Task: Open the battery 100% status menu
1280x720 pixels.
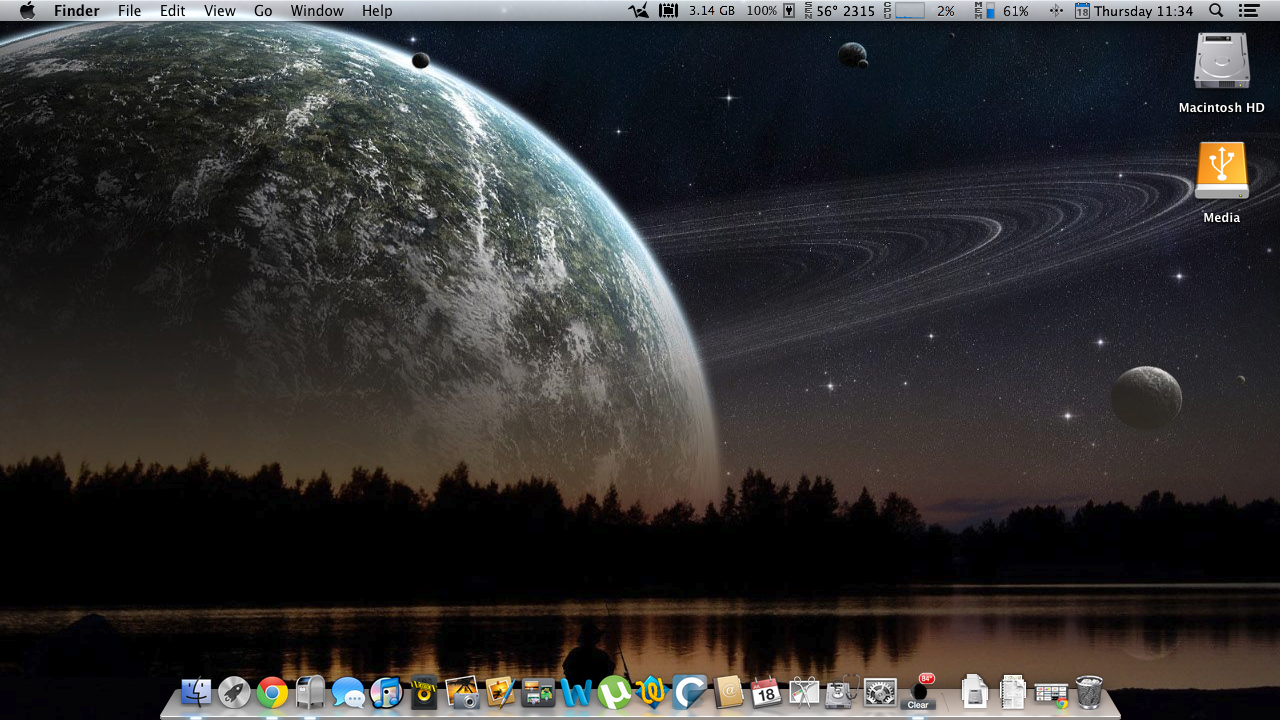Action: pyautogui.click(x=771, y=11)
